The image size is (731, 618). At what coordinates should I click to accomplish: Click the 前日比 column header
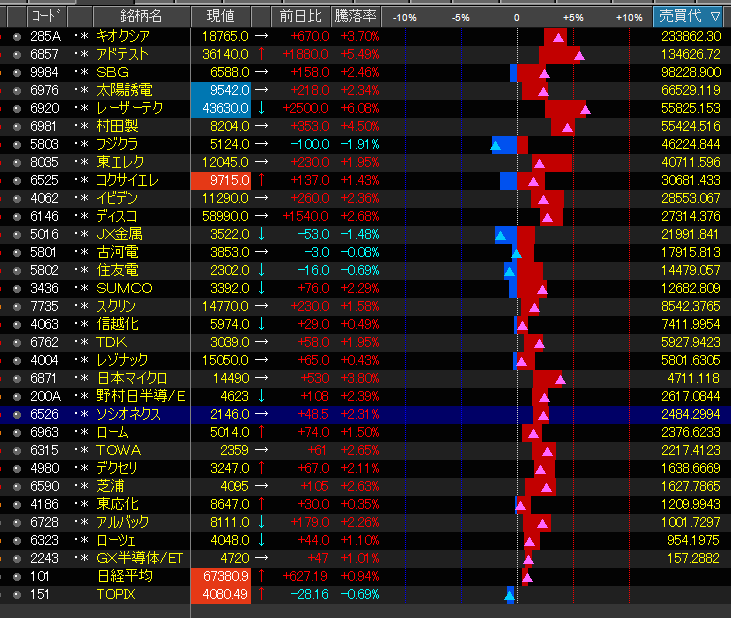pos(300,17)
